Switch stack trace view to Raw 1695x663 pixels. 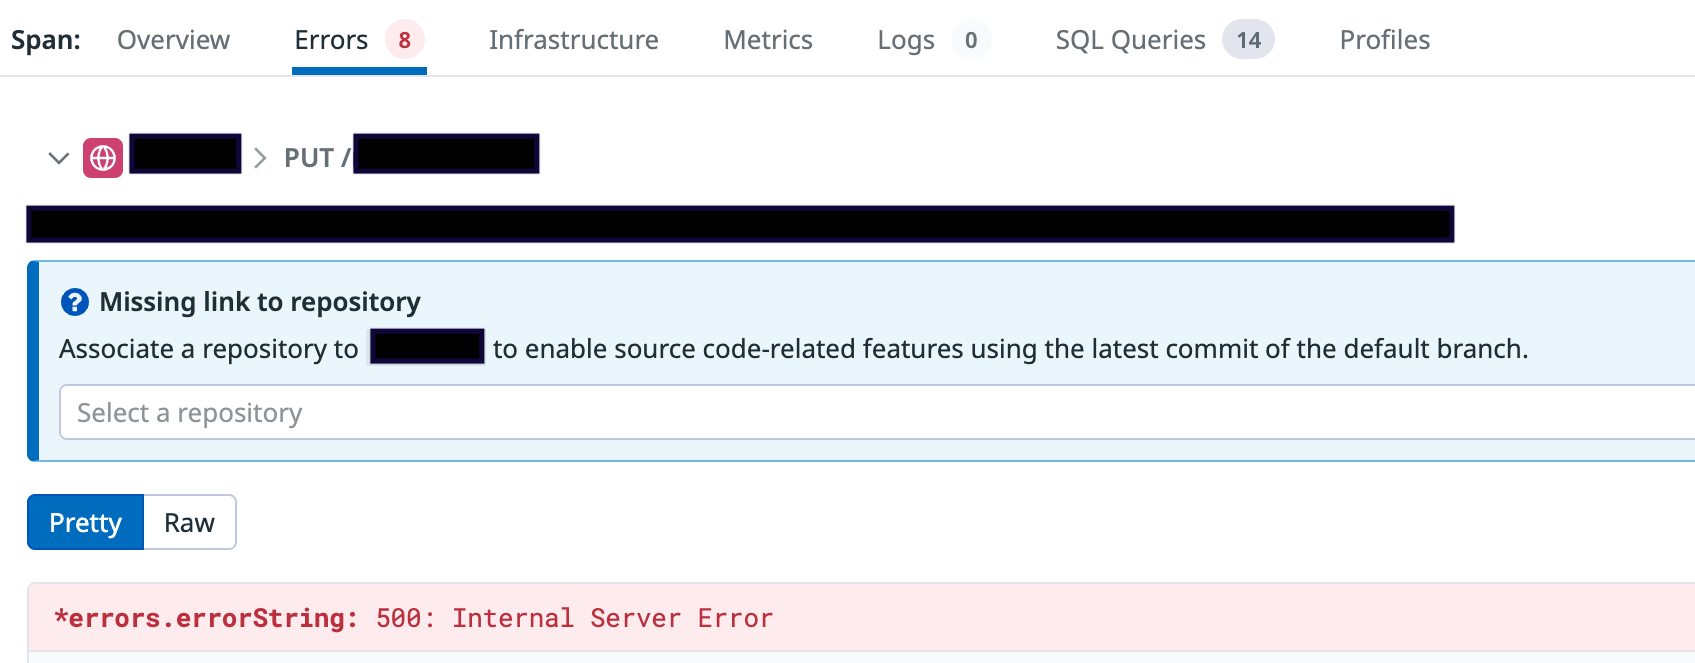point(190,522)
